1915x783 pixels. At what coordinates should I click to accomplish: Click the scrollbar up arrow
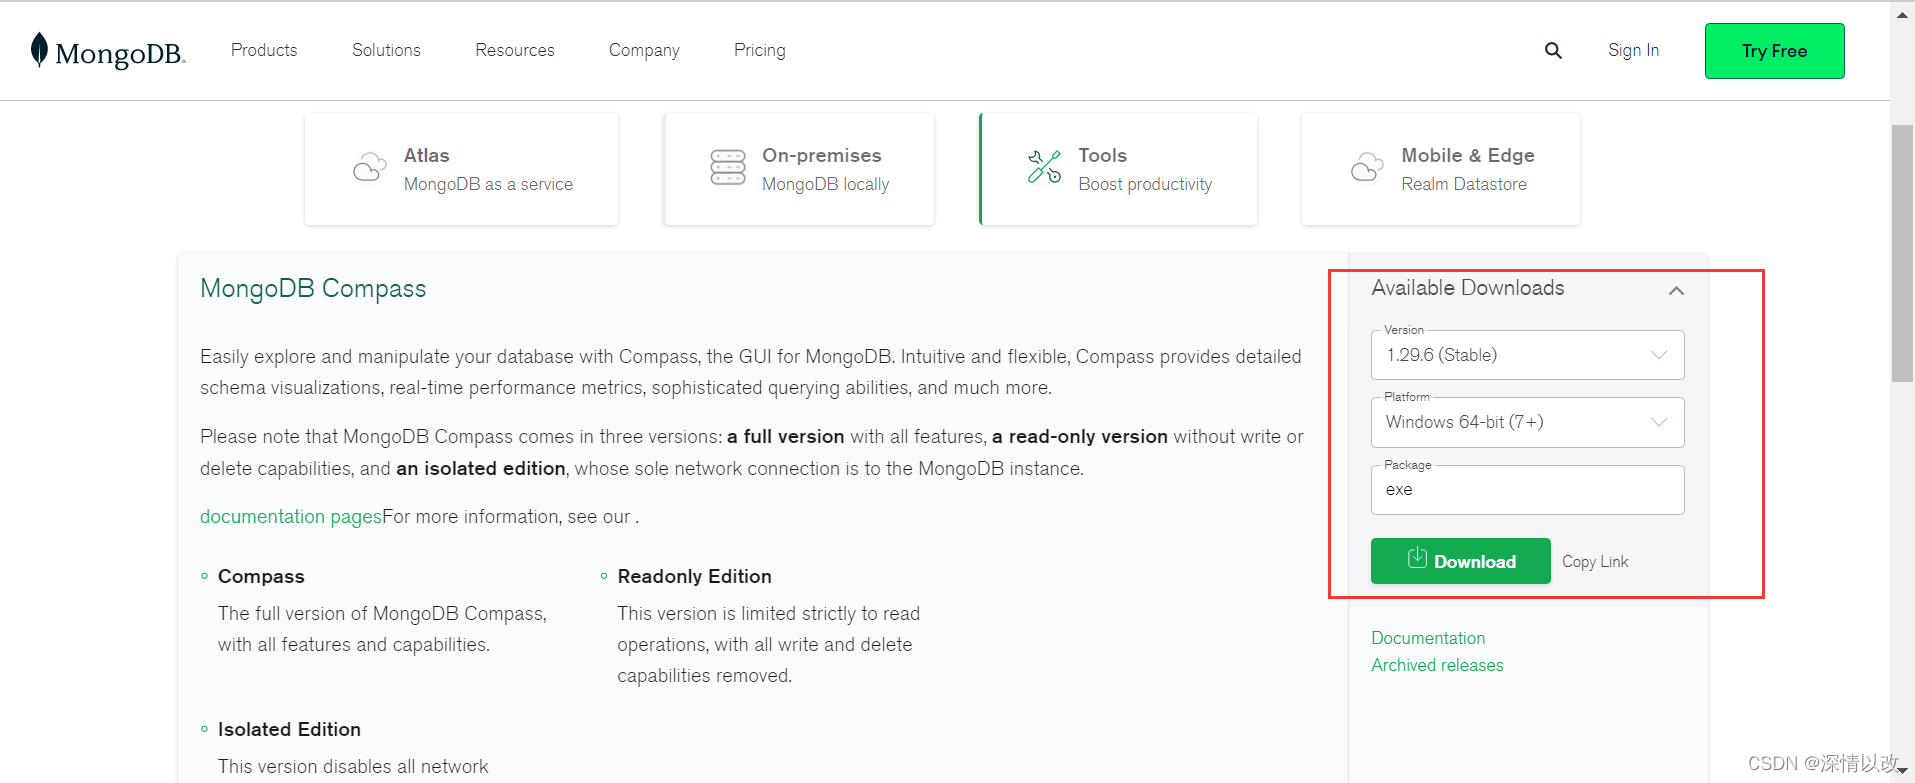tap(1902, 14)
